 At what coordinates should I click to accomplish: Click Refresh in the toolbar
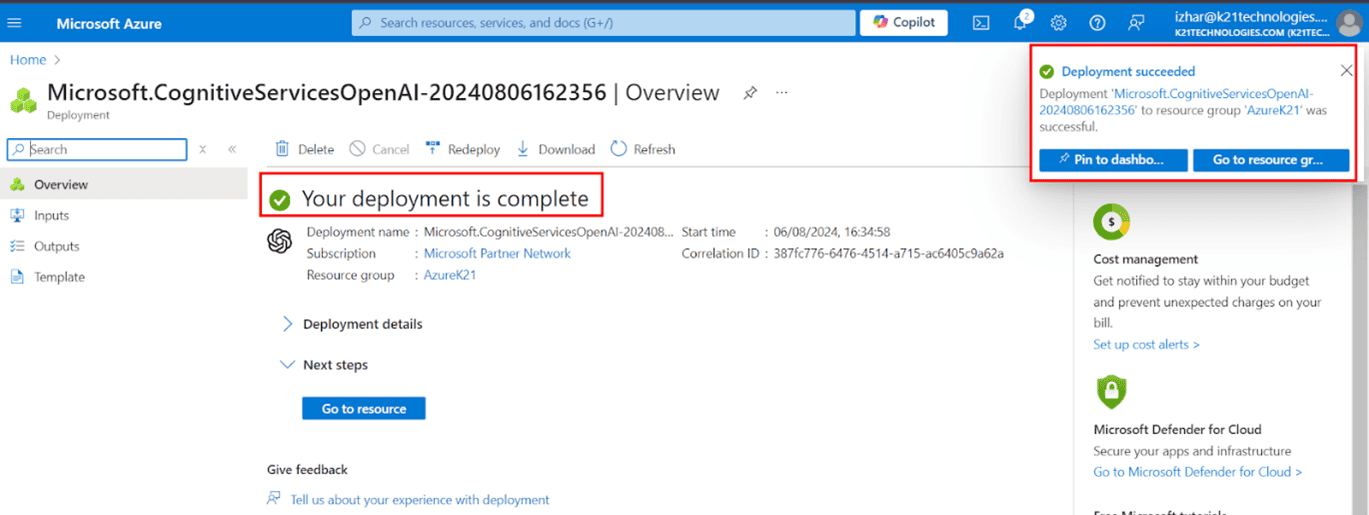643,149
